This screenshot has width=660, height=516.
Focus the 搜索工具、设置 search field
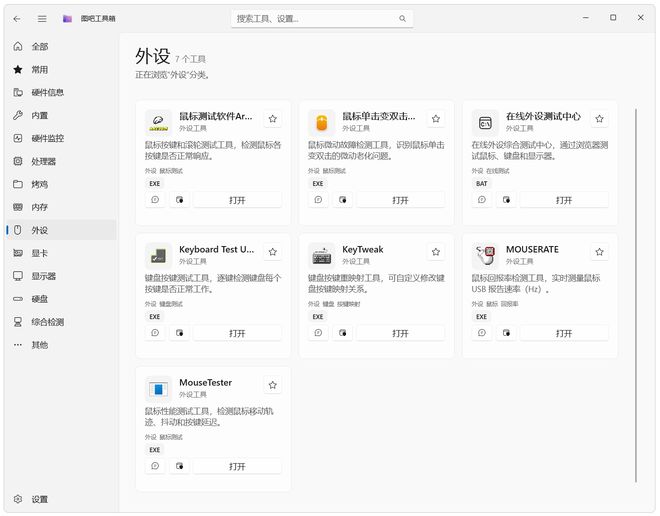[x=322, y=19]
